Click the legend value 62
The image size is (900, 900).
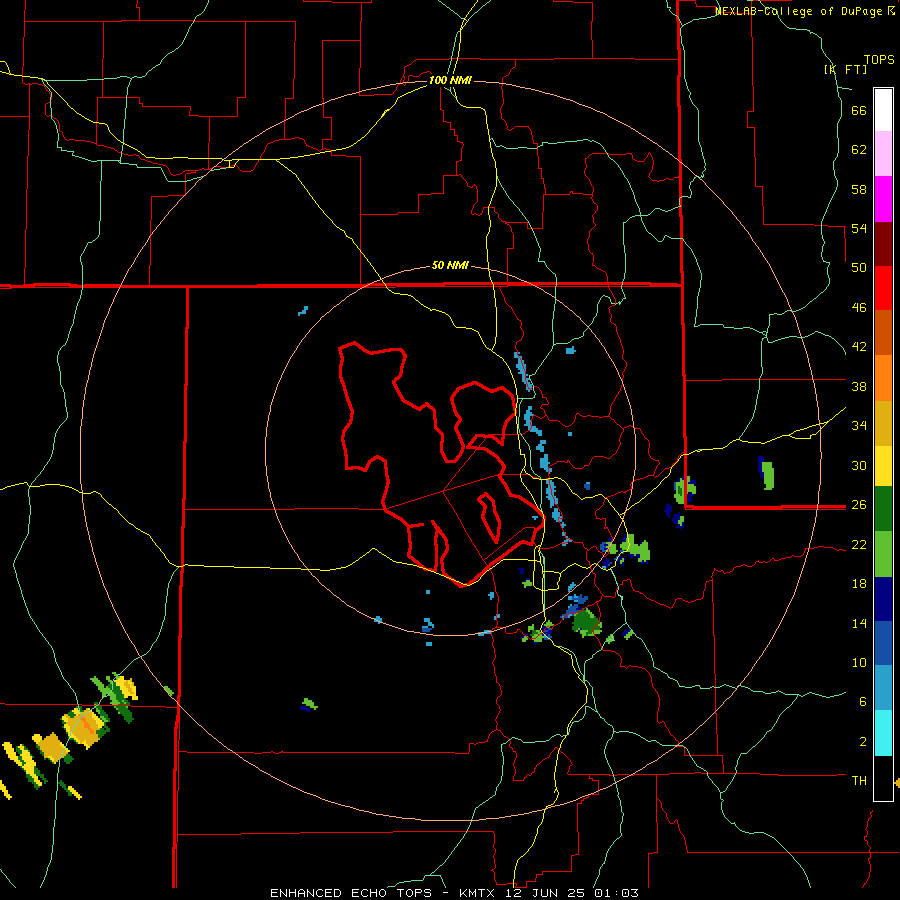click(x=859, y=150)
